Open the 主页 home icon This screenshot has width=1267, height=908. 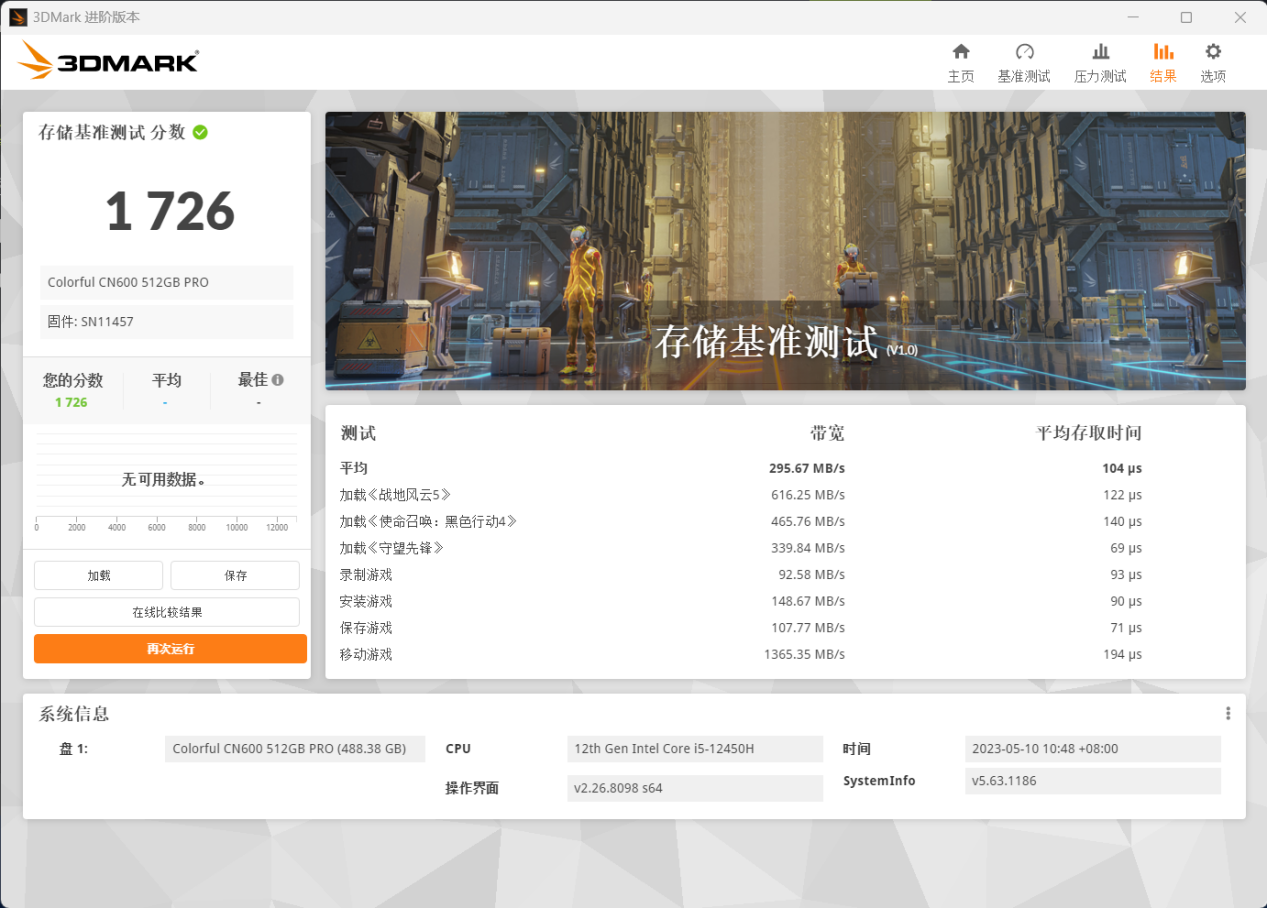tap(960, 51)
